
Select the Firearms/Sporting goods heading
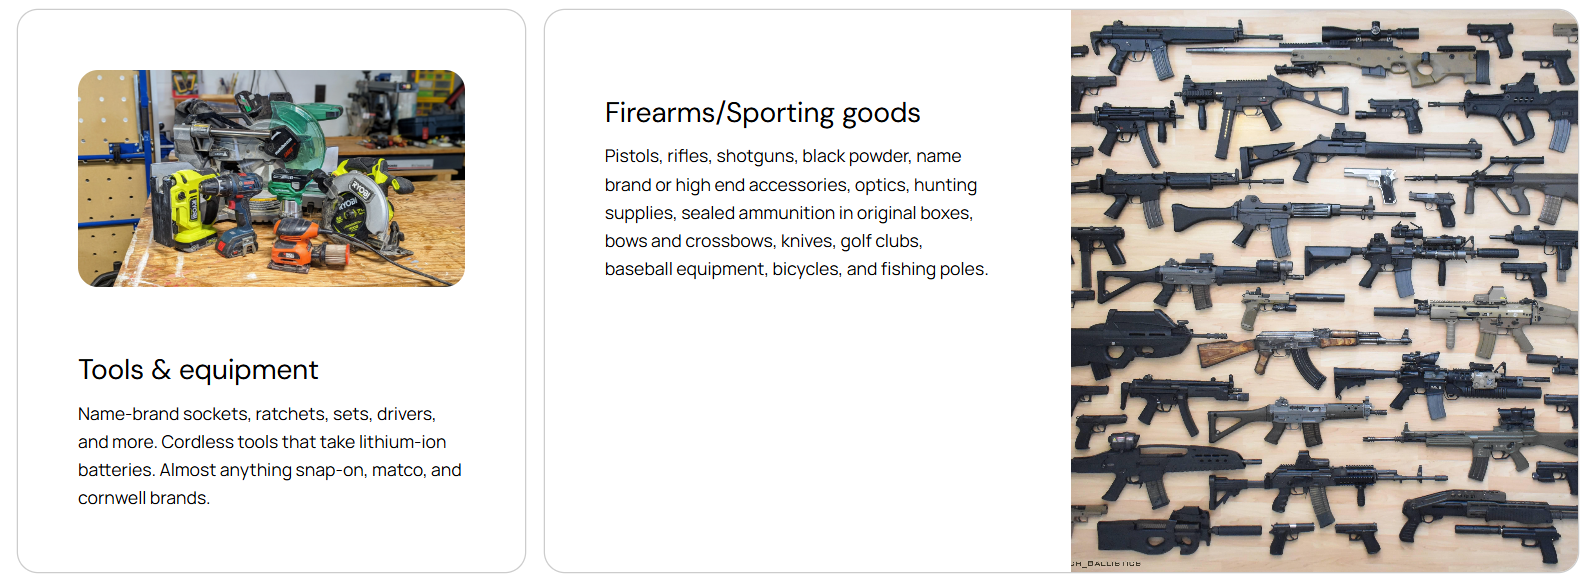coord(762,113)
